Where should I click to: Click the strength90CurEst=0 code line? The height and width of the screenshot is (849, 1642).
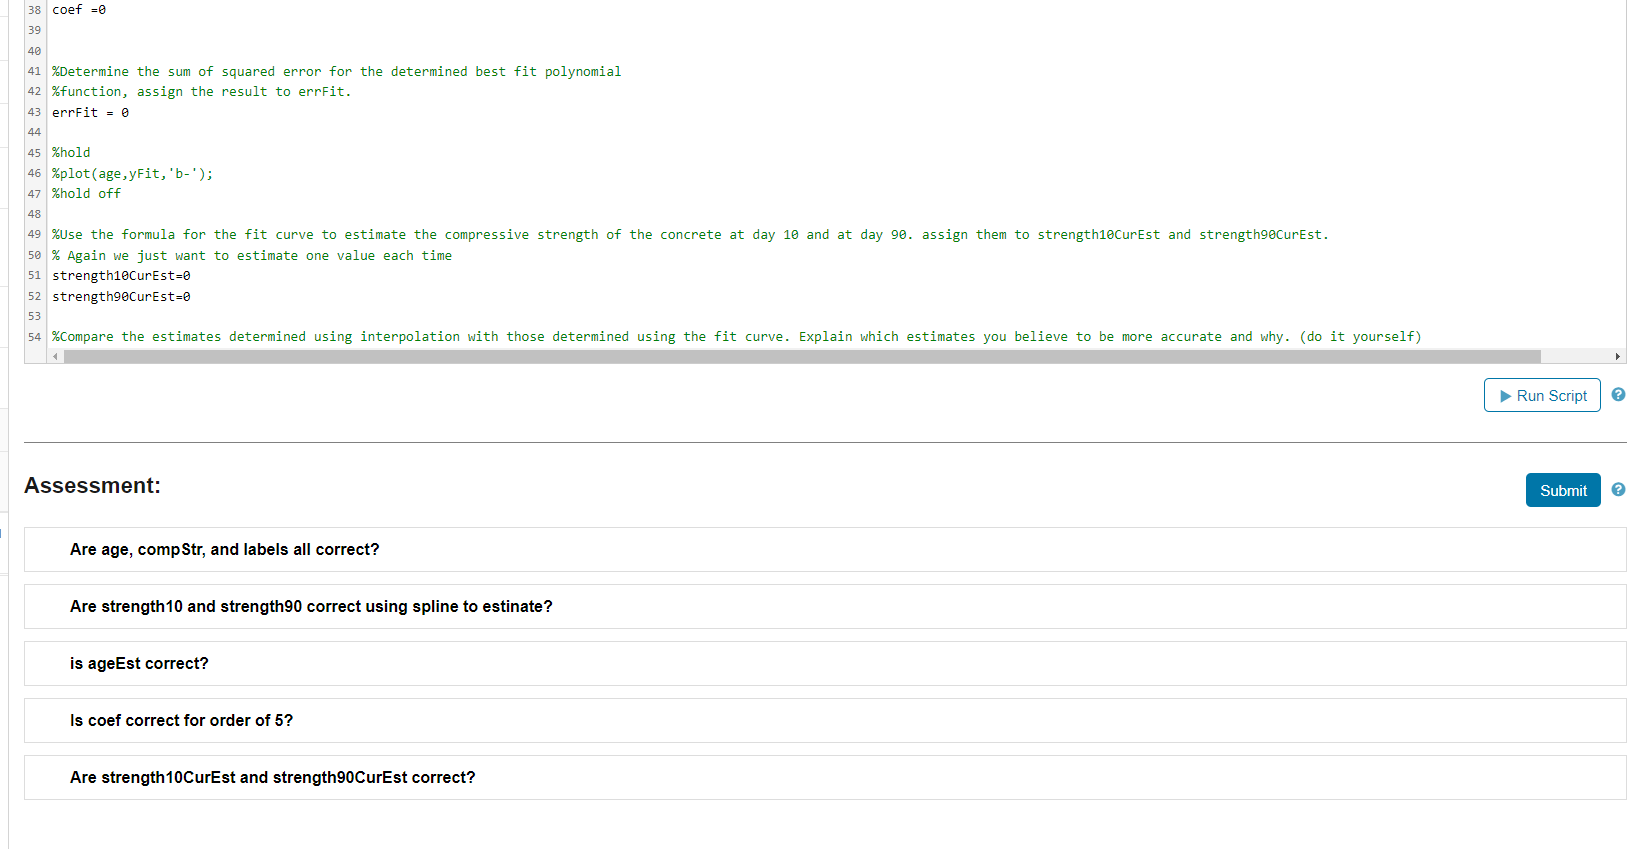pyautogui.click(x=121, y=296)
